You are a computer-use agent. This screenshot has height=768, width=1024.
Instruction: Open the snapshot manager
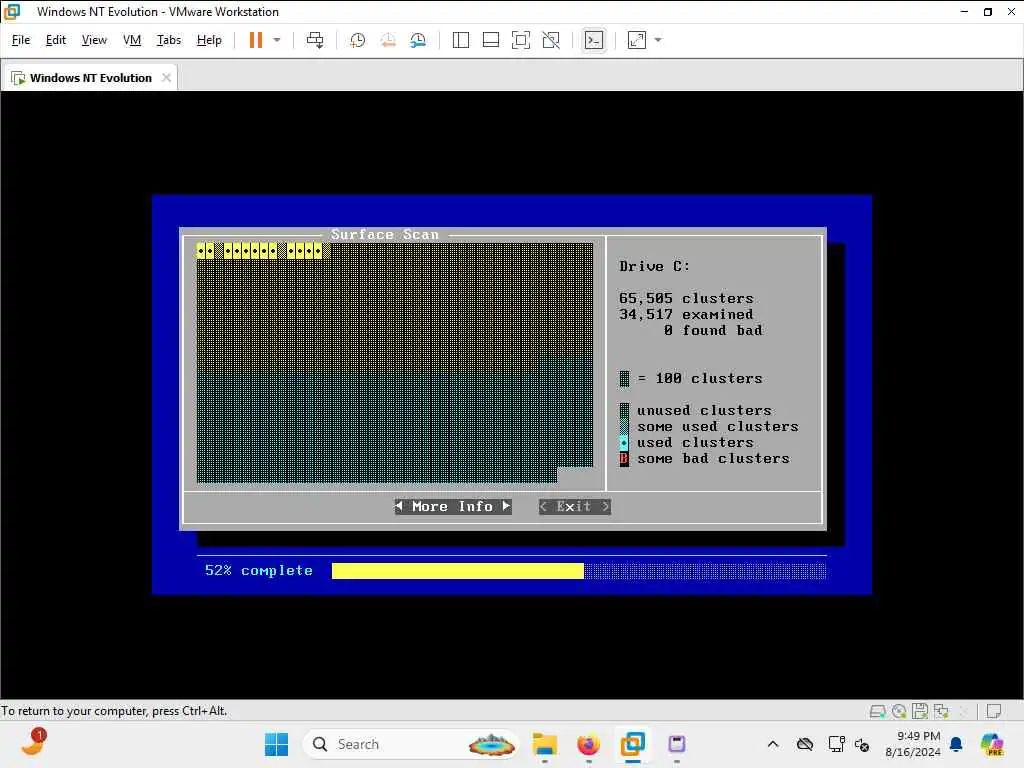click(418, 40)
